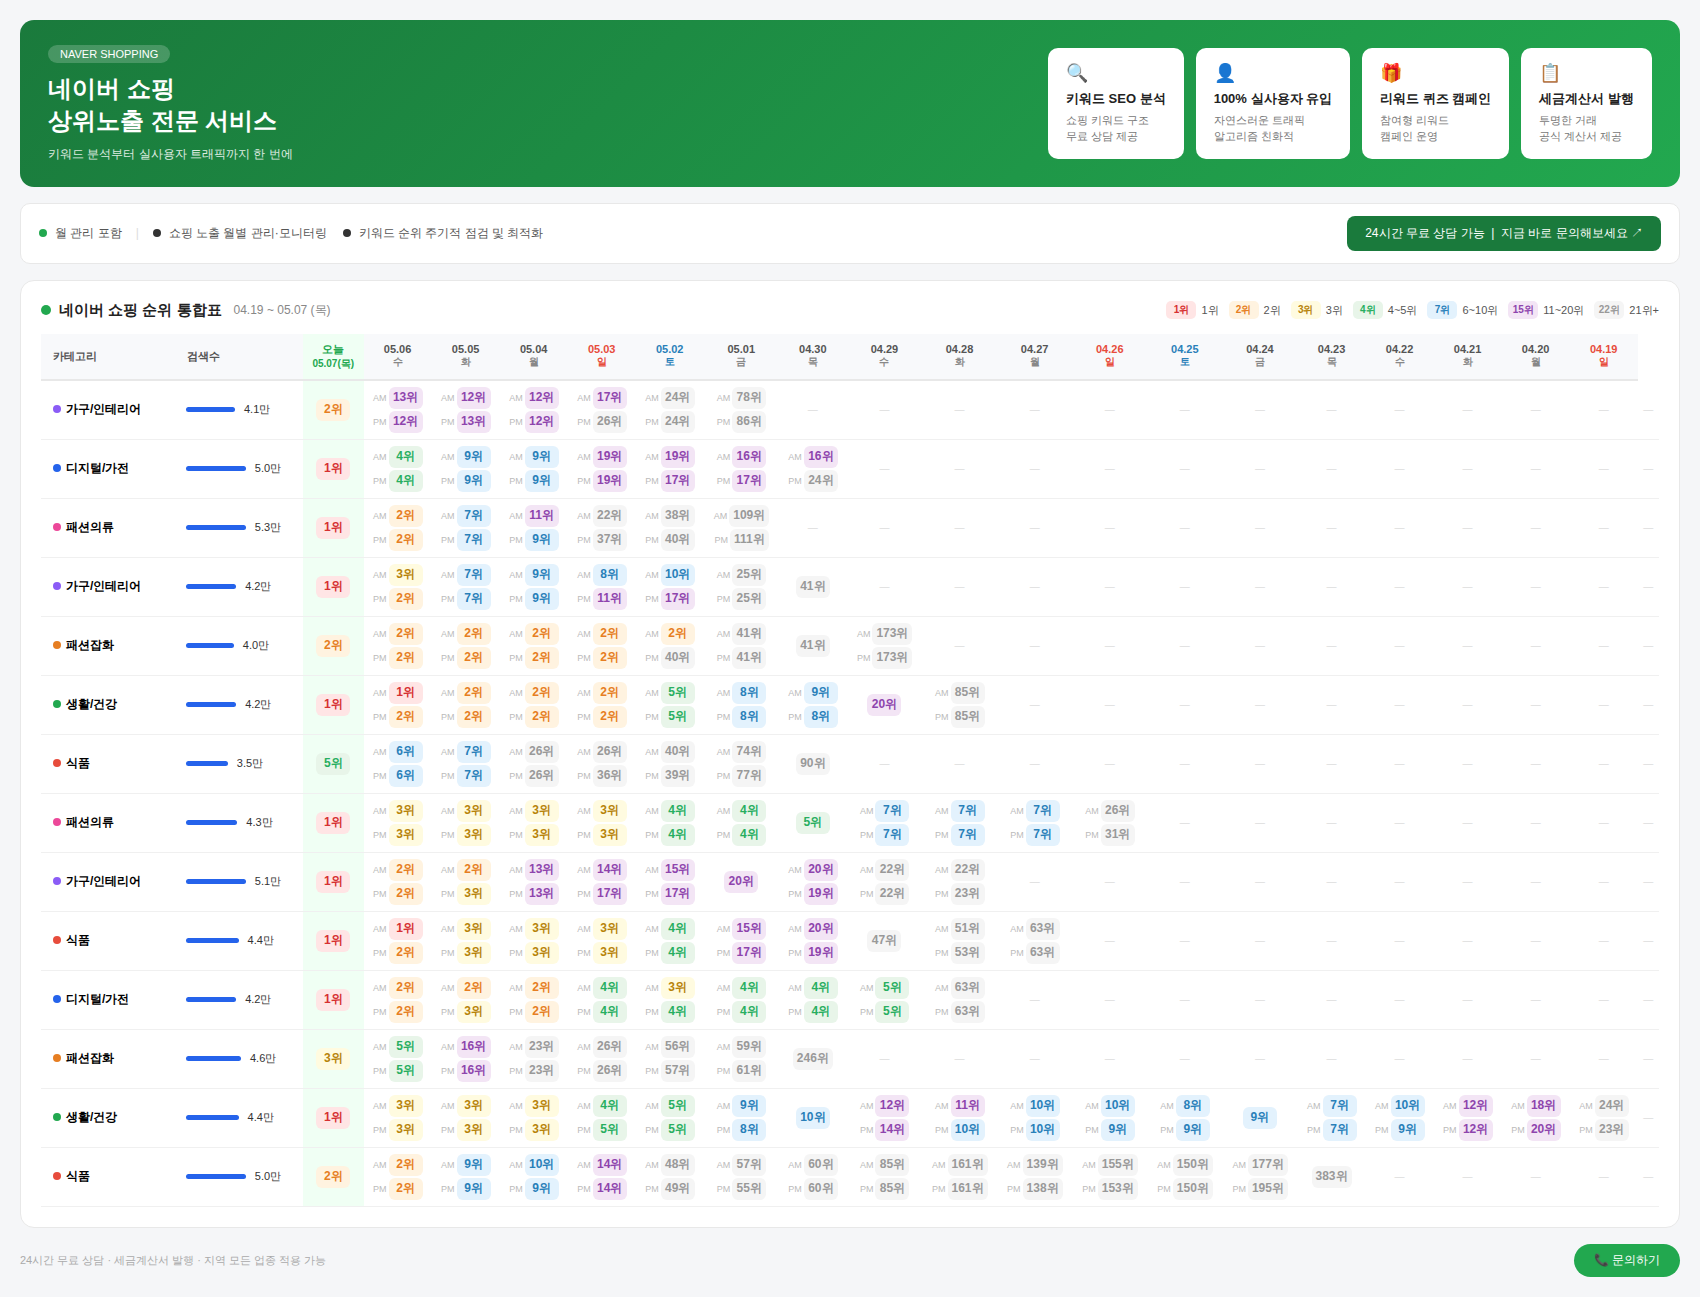Click the magnifier icon on the SEO card
This screenshot has height=1297, width=1700.
1077,73
